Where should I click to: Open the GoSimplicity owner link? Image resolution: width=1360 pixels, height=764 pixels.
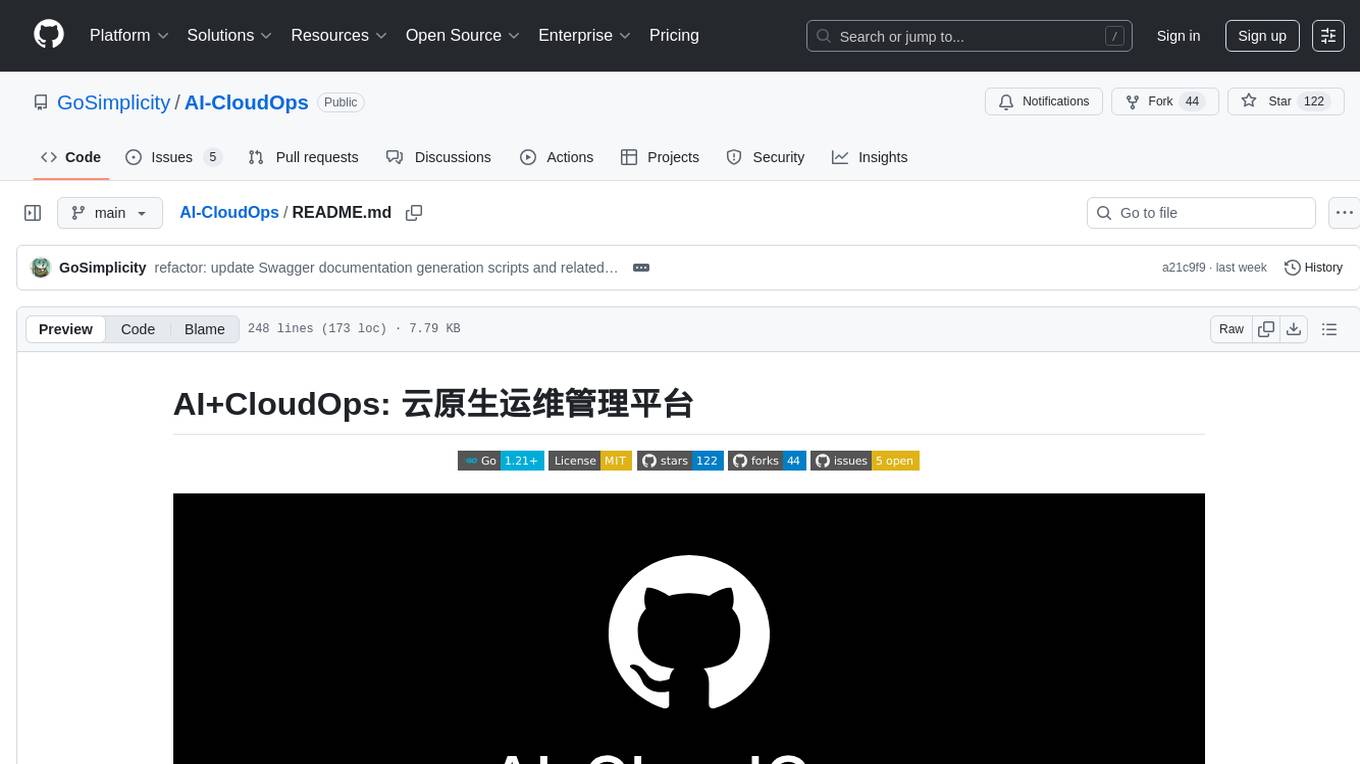tap(114, 102)
